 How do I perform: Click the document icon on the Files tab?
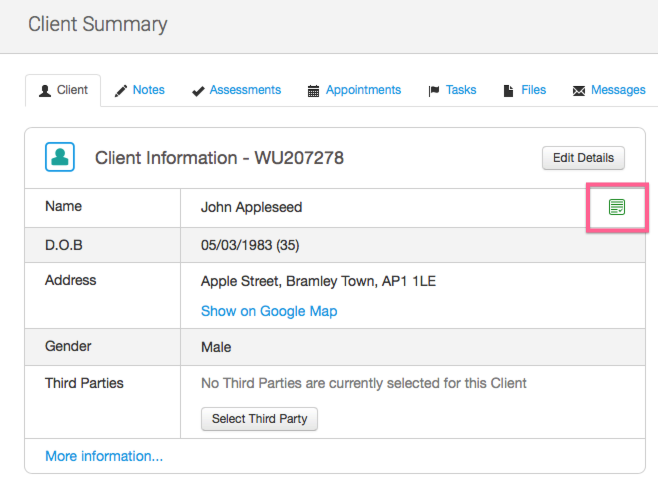509,91
